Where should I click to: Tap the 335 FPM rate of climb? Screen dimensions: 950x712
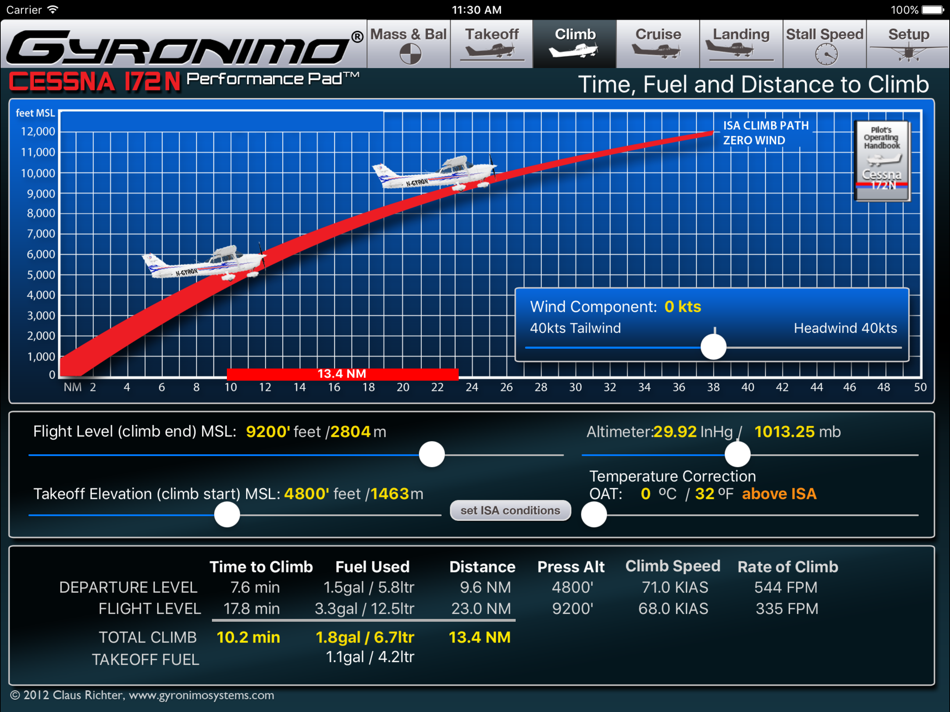786,608
